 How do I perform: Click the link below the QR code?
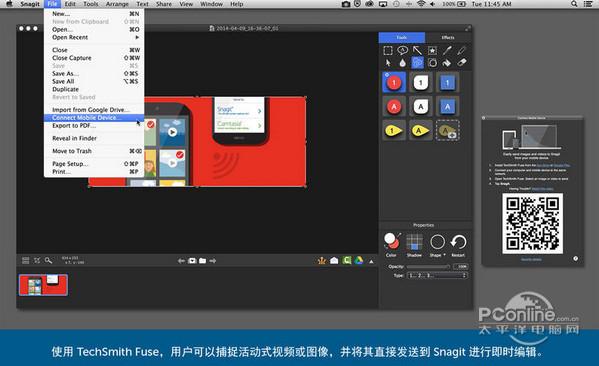pyautogui.click(x=531, y=259)
